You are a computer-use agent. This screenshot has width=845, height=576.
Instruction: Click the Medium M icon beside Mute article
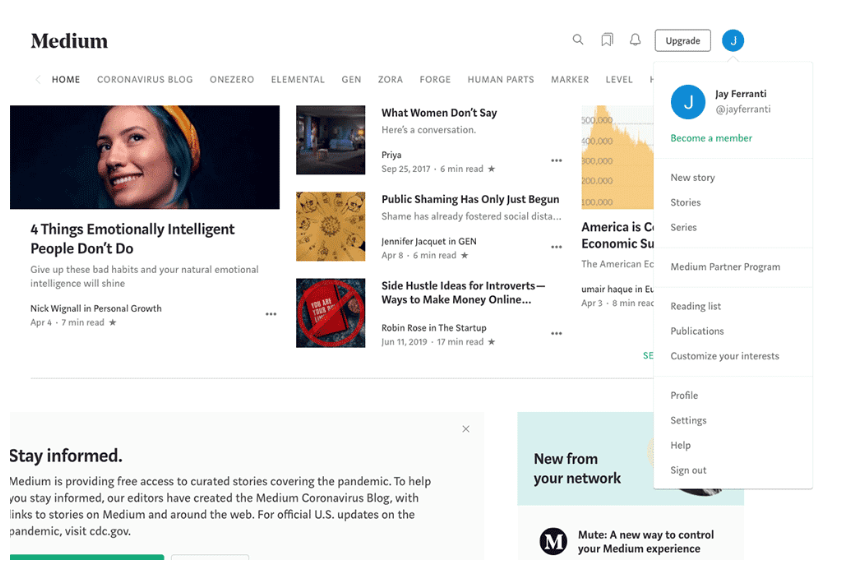pos(553,541)
